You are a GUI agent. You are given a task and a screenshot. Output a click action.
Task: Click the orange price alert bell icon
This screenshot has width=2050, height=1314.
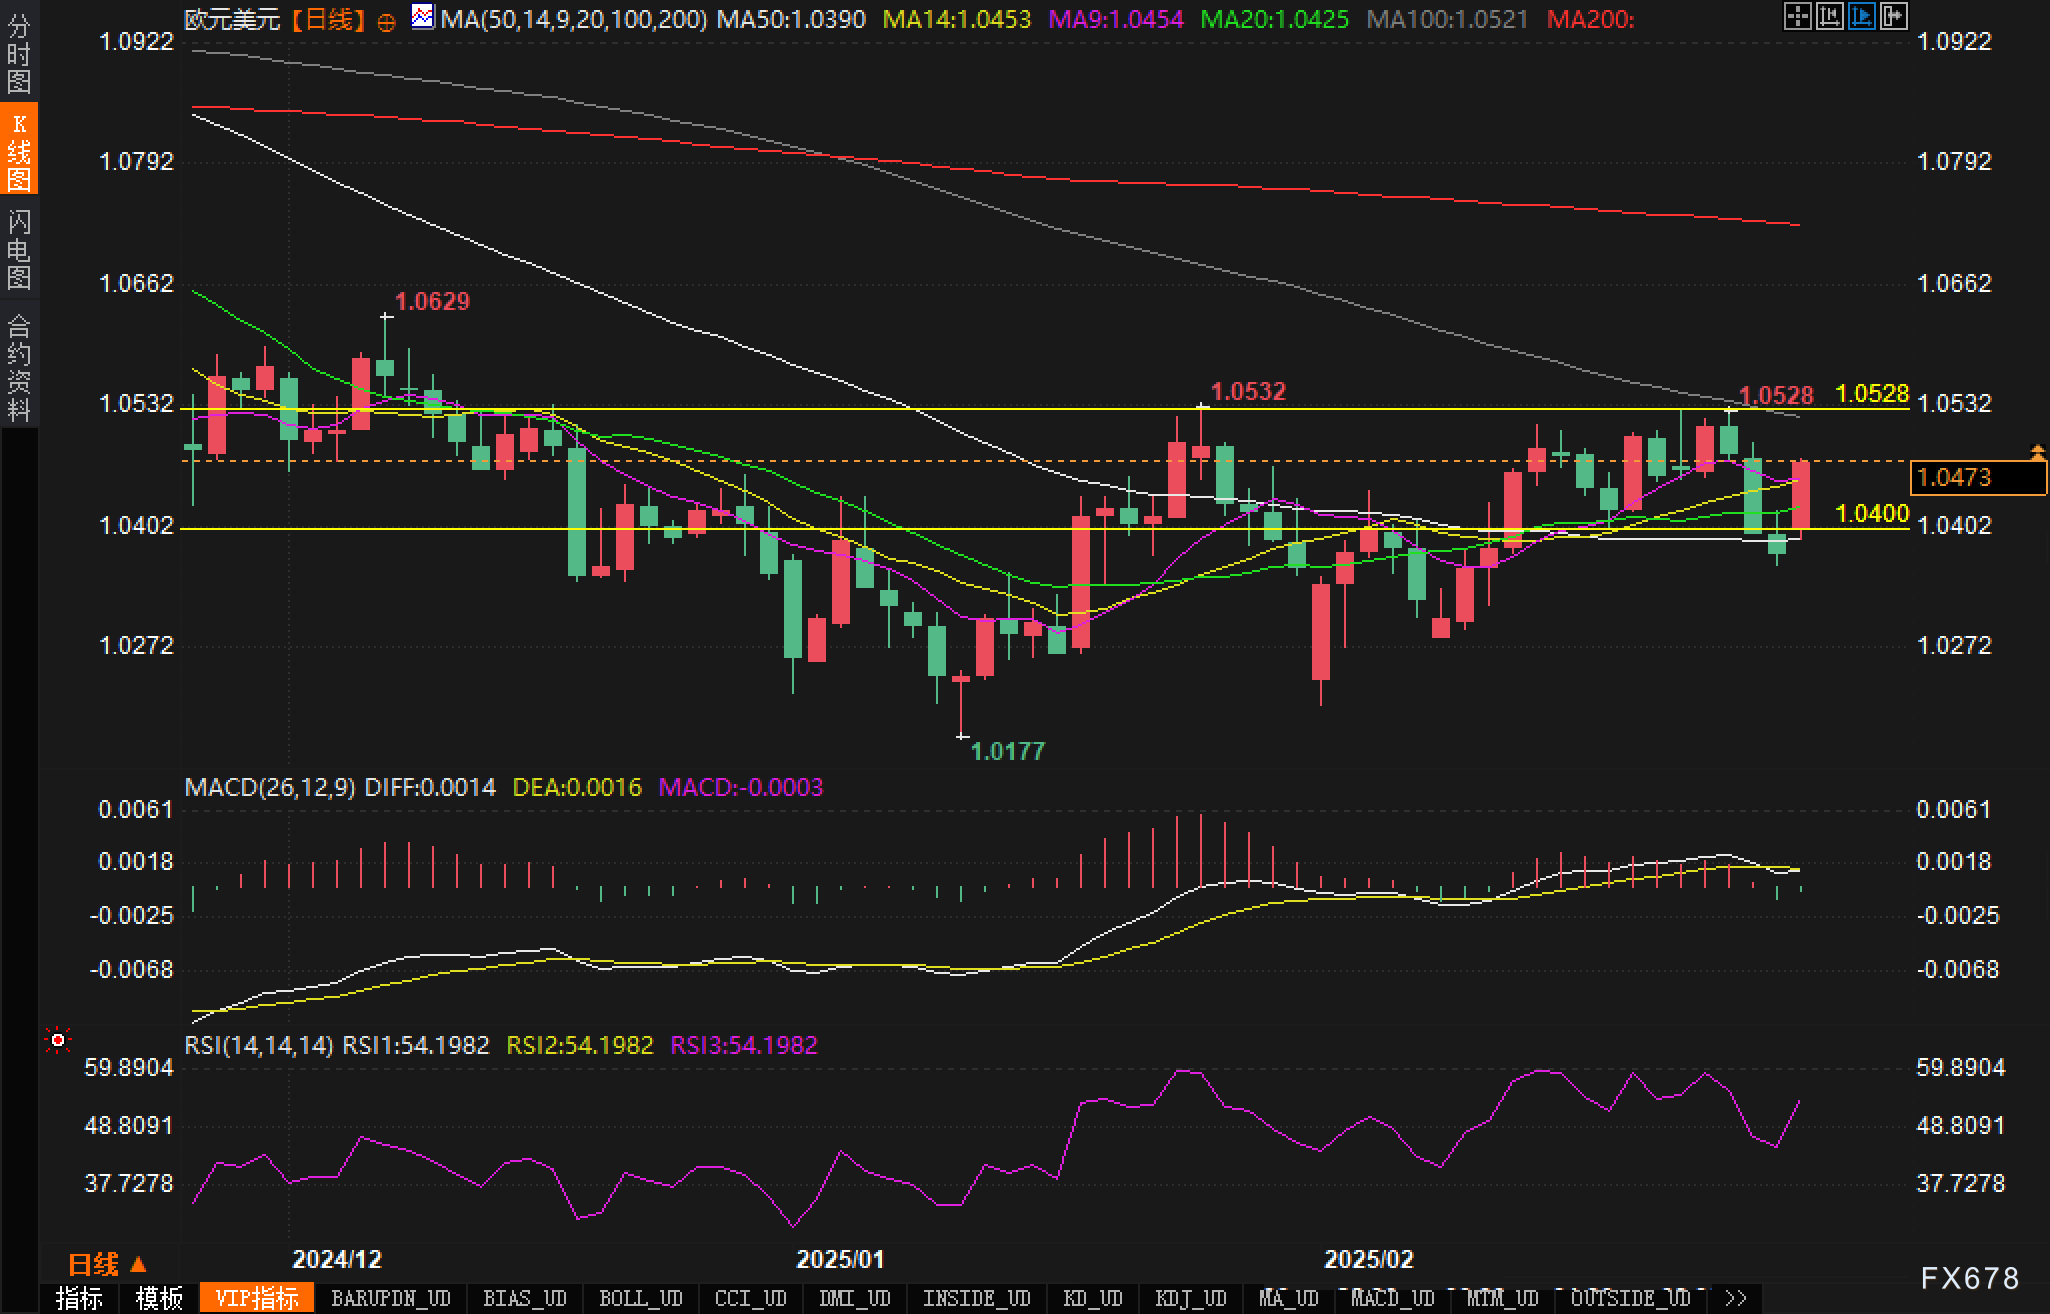tap(2037, 453)
